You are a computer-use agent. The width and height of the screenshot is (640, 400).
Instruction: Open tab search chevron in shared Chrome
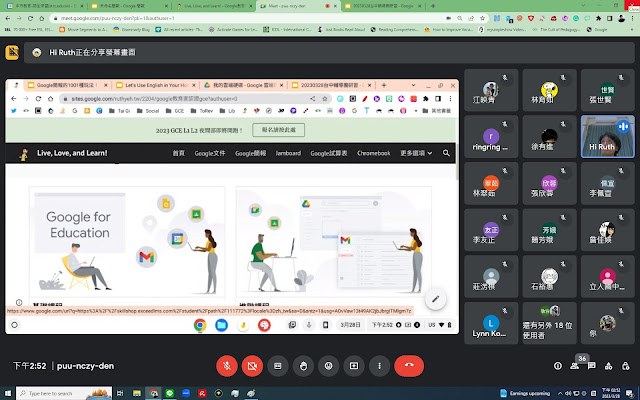click(x=413, y=85)
